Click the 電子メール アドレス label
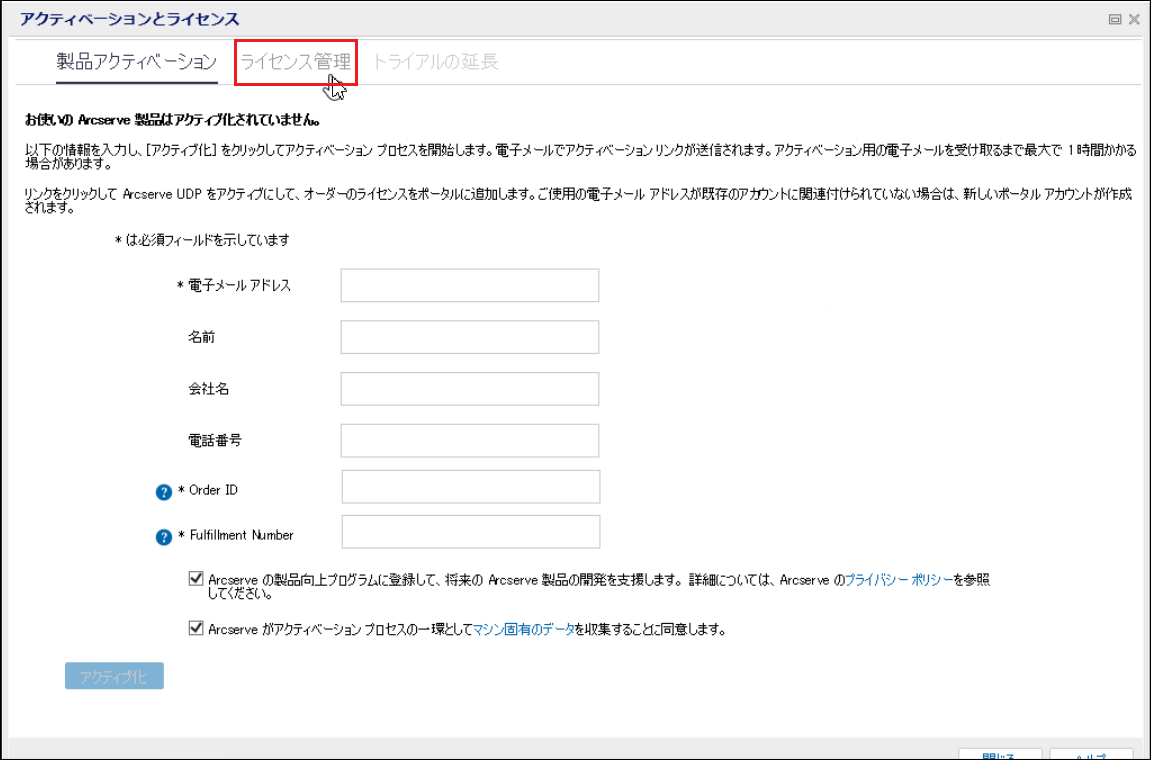Image resolution: width=1151 pixels, height=760 pixels. tap(239, 286)
